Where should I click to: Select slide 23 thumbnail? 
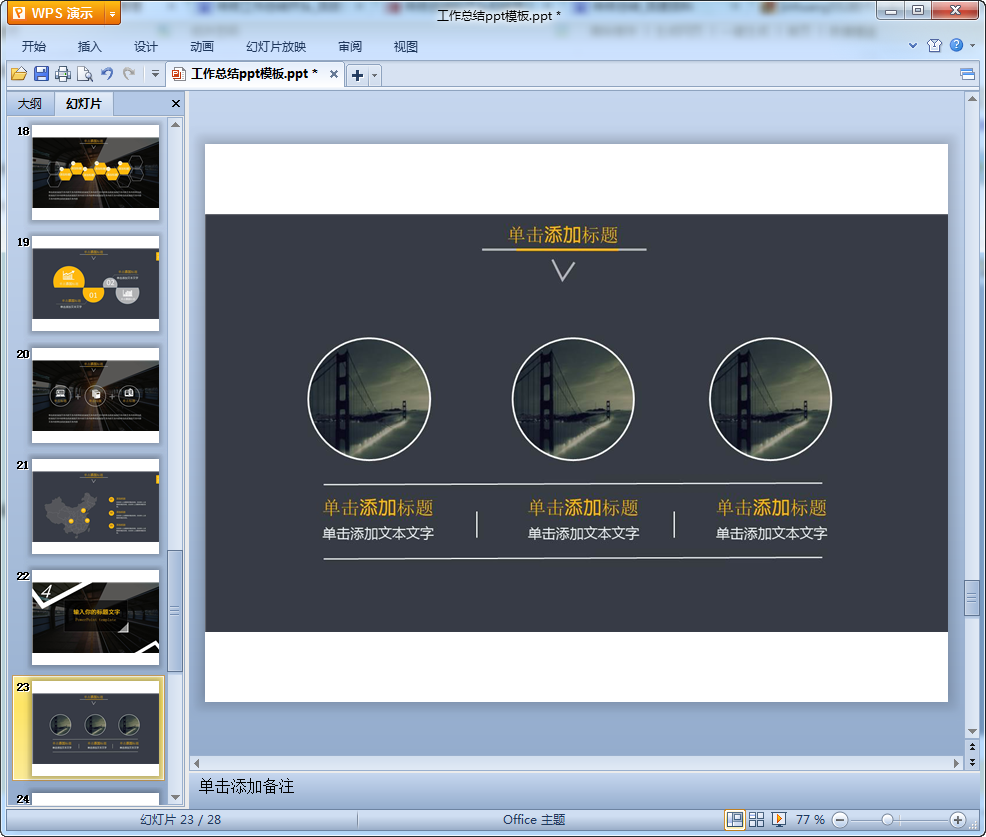pos(96,728)
